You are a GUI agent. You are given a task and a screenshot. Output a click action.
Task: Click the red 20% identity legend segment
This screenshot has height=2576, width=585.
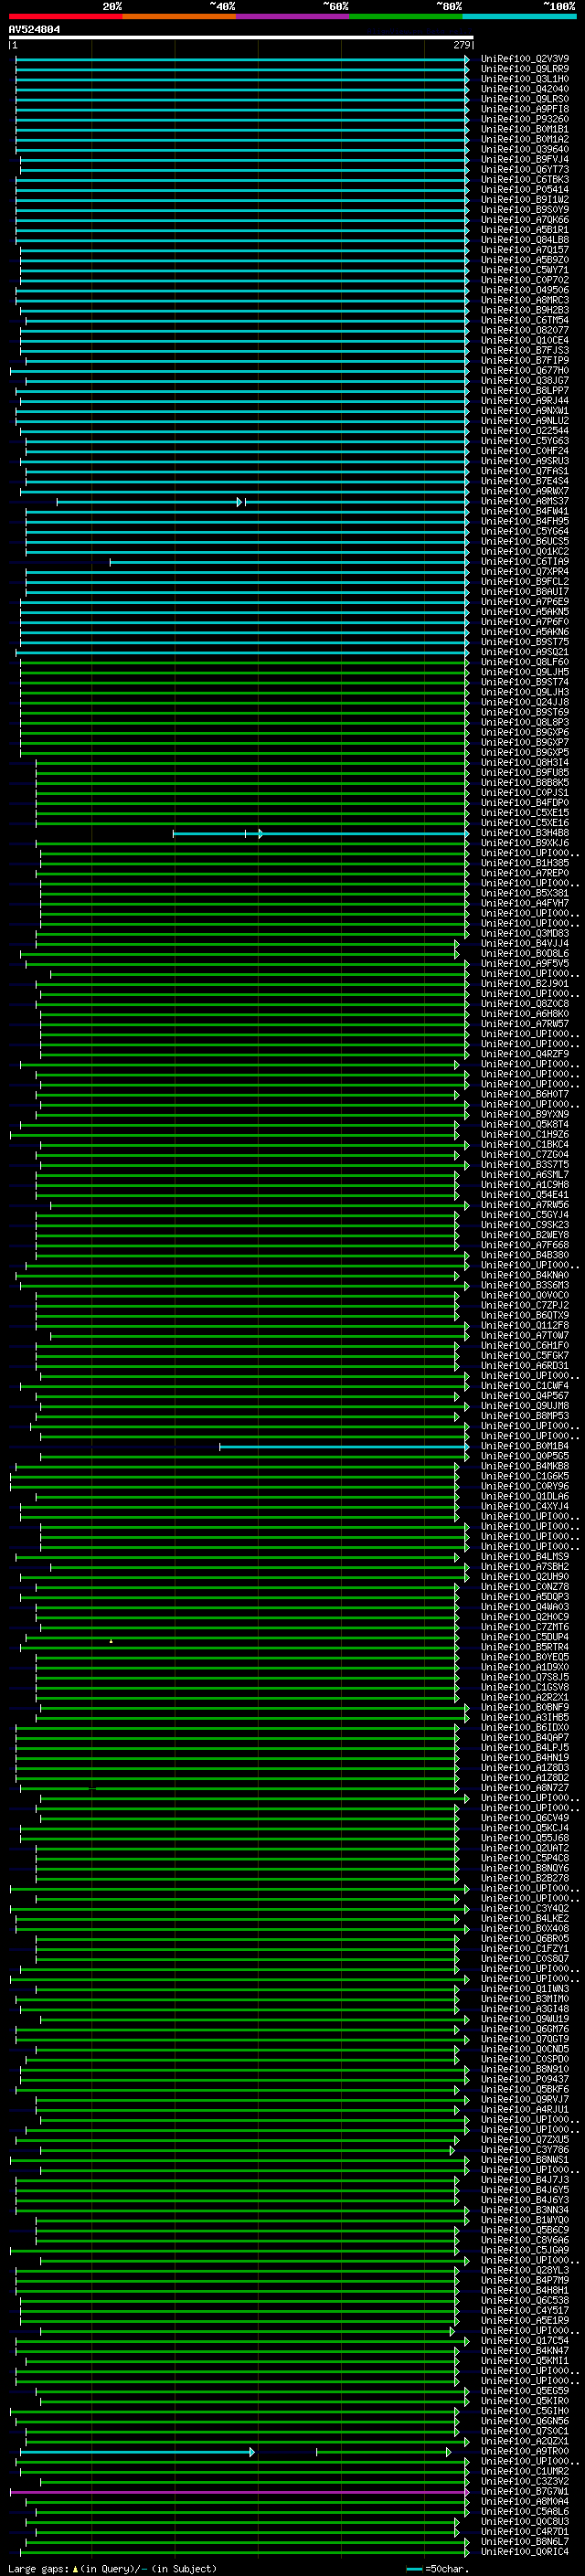[66, 16]
